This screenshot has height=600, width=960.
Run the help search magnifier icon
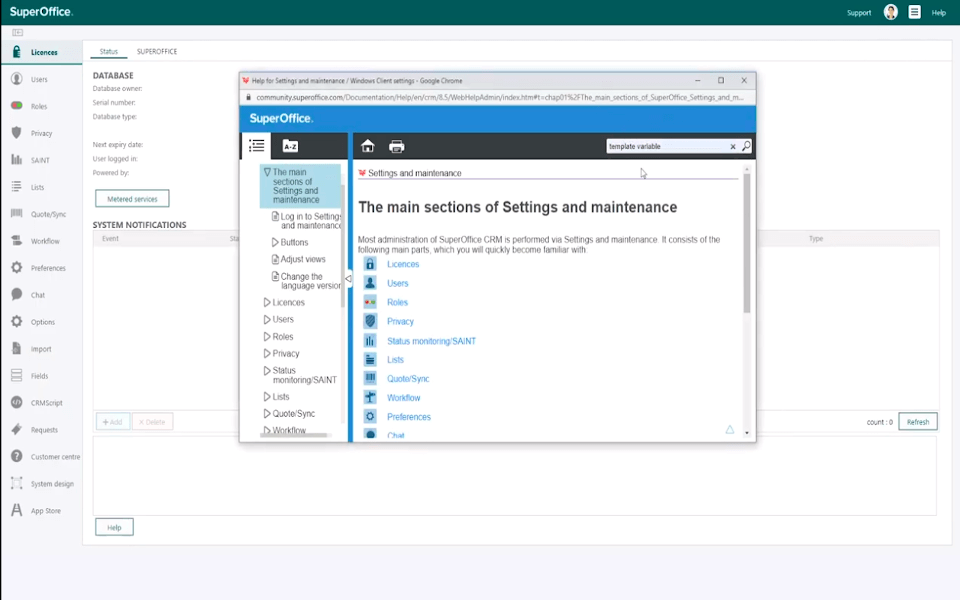pyautogui.click(x=746, y=146)
